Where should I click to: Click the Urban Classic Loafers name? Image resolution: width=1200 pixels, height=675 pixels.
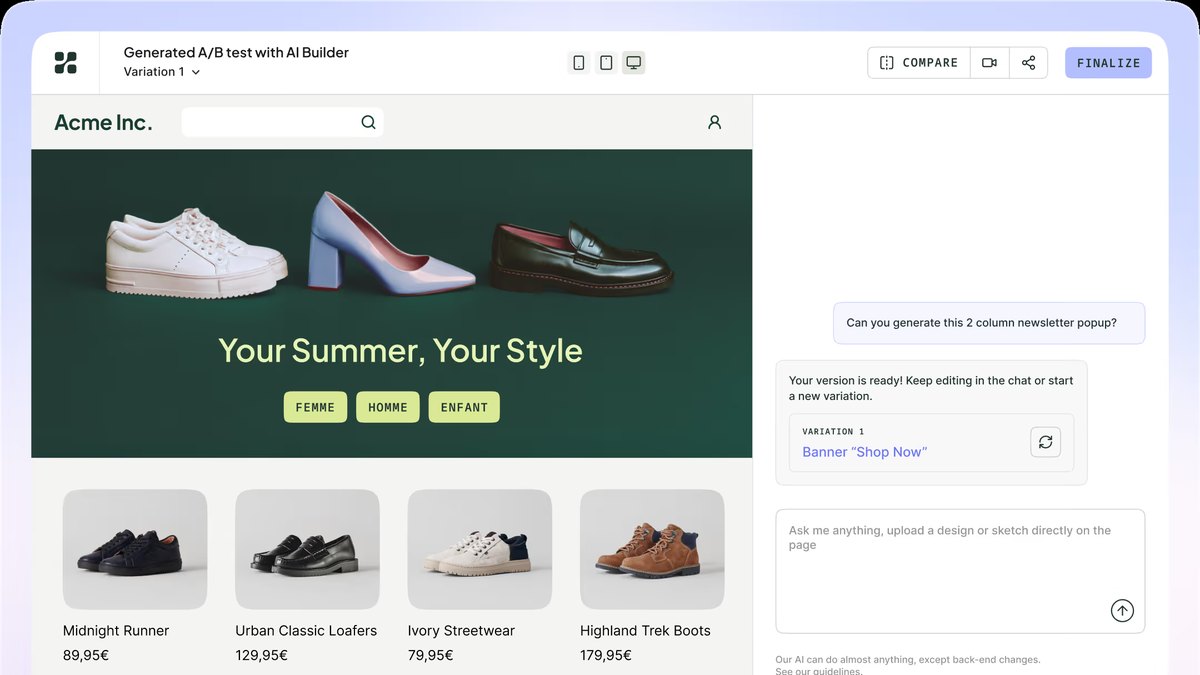(306, 631)
